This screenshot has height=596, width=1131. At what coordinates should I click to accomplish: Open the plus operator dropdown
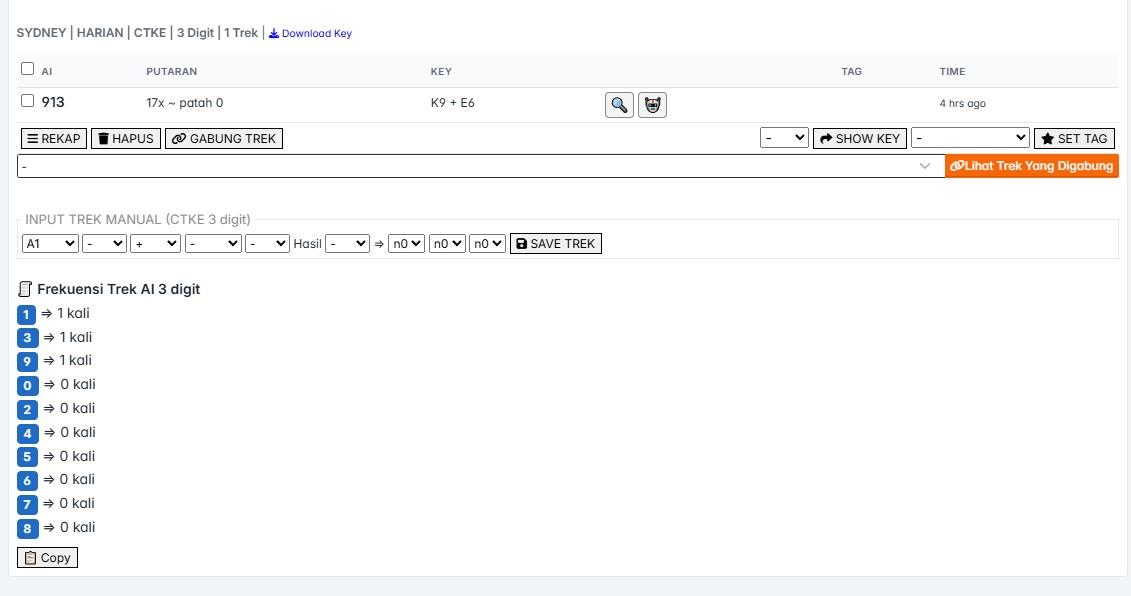pos(155,243)
